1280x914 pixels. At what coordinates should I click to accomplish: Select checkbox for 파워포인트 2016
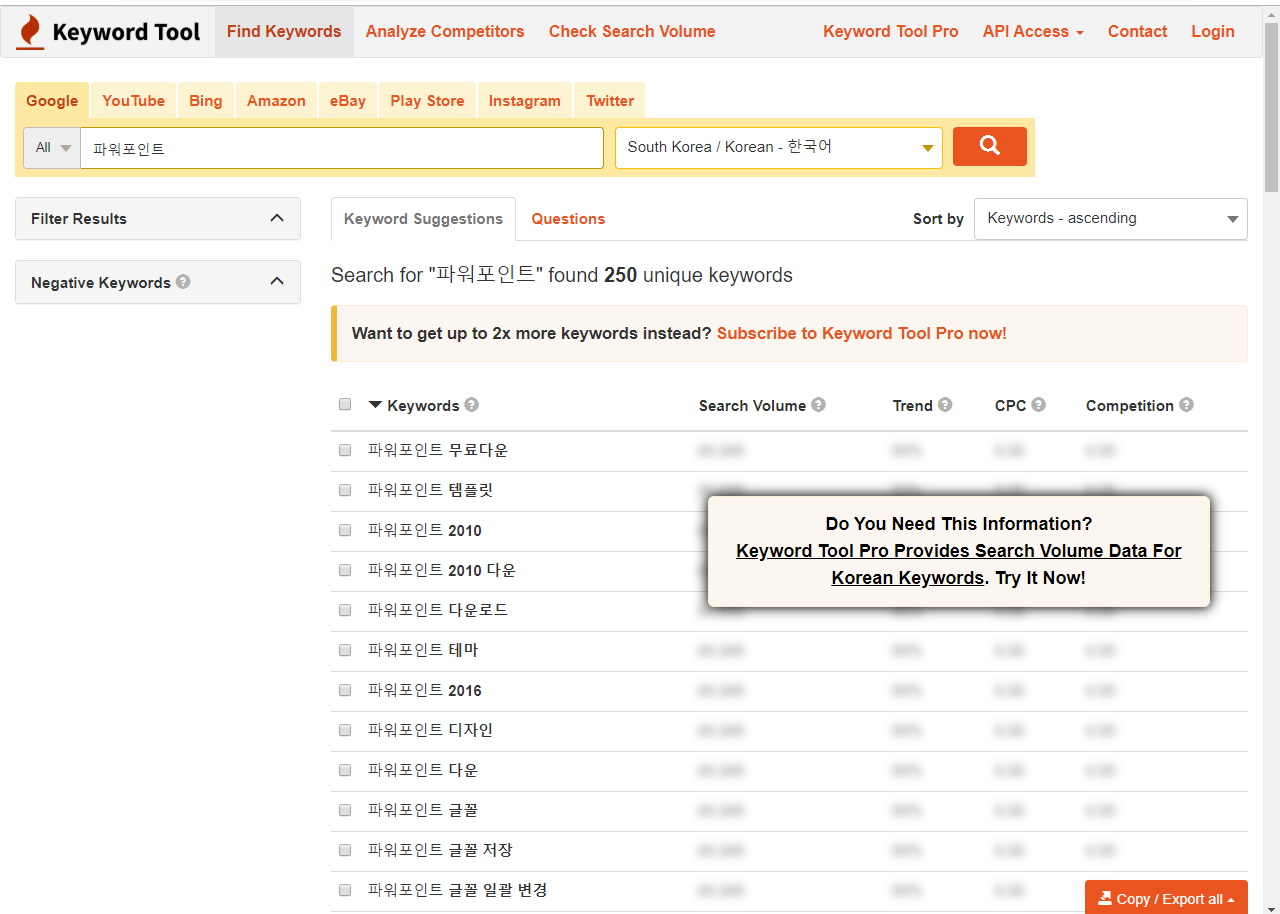(x=345, y=690)
